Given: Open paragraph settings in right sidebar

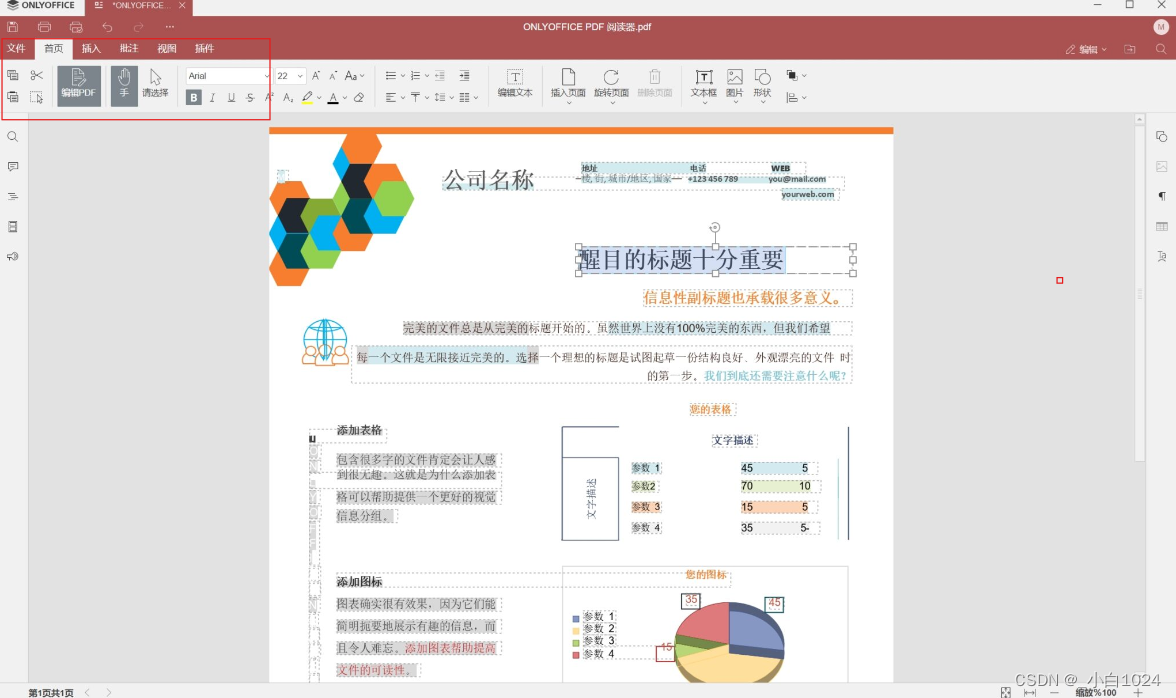Looking at the screenshot, I should coord(1162,196).
